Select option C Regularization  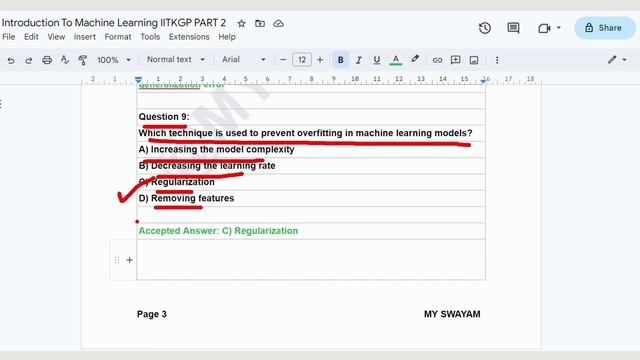[177, 182]
